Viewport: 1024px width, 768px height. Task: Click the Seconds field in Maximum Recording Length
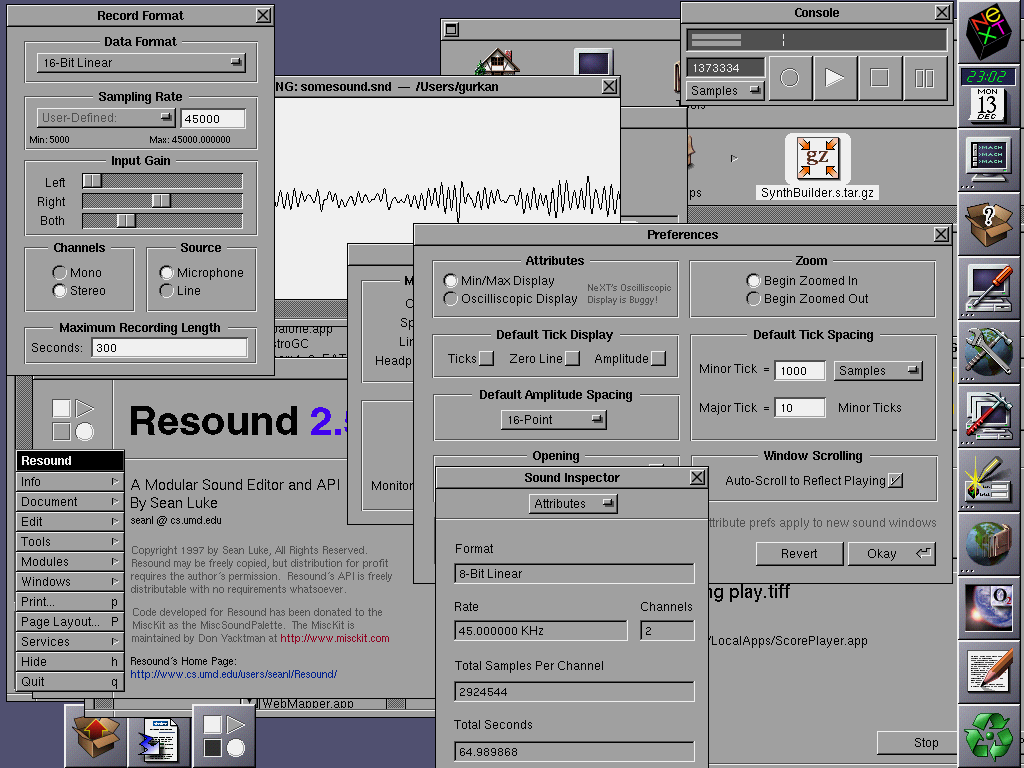click(170, 348)
